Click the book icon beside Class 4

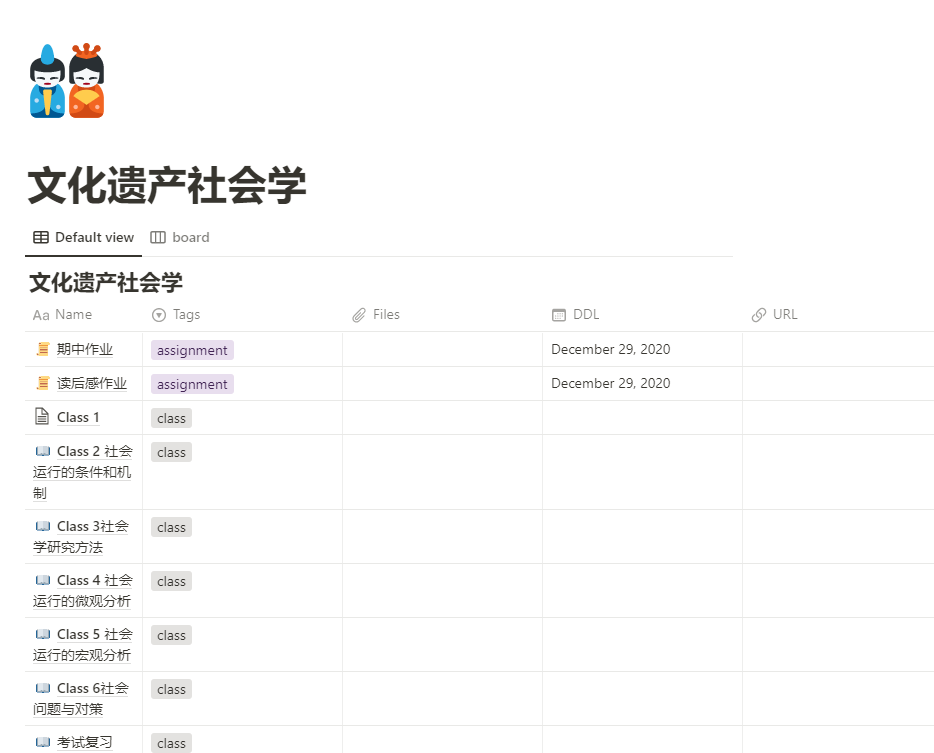click(x=42, y=581)
